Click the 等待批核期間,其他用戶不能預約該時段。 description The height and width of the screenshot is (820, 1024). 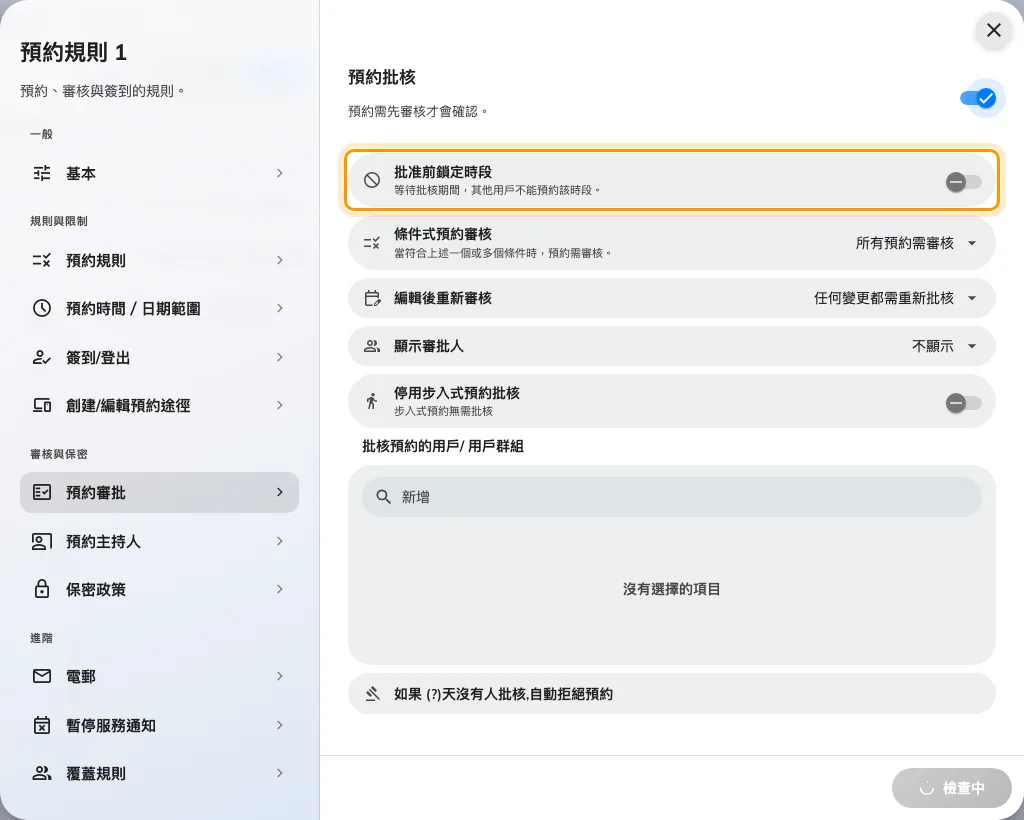(x=497, y=190)
